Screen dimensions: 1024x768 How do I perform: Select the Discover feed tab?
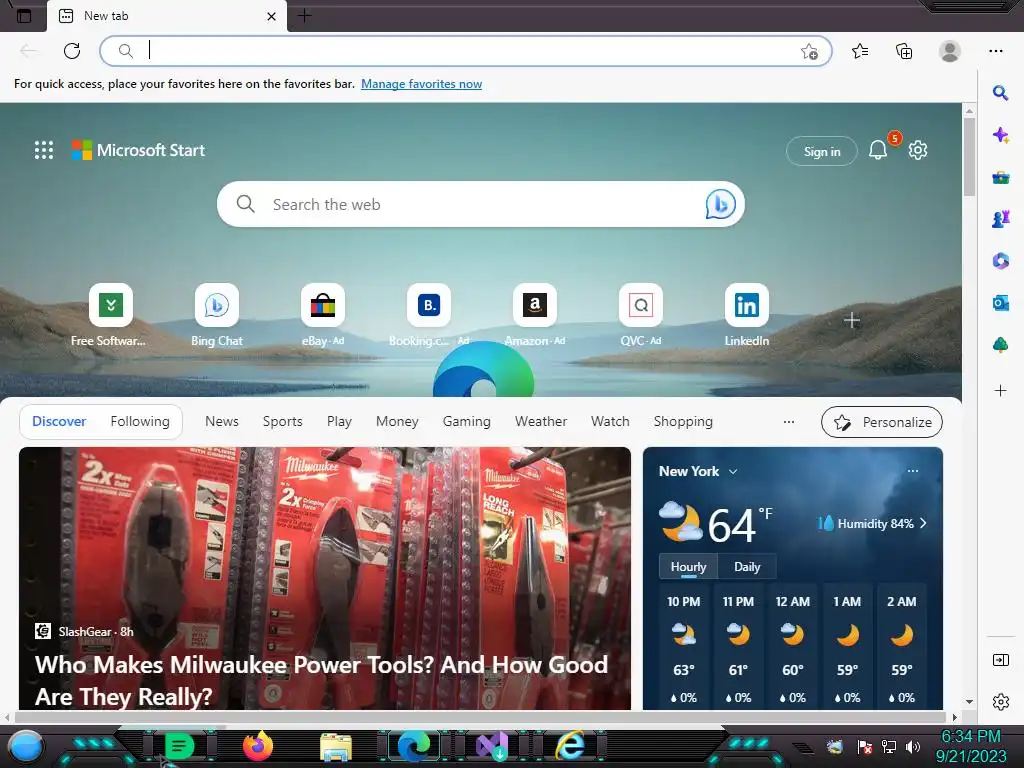pyautogui.click(x=59, y=421)
